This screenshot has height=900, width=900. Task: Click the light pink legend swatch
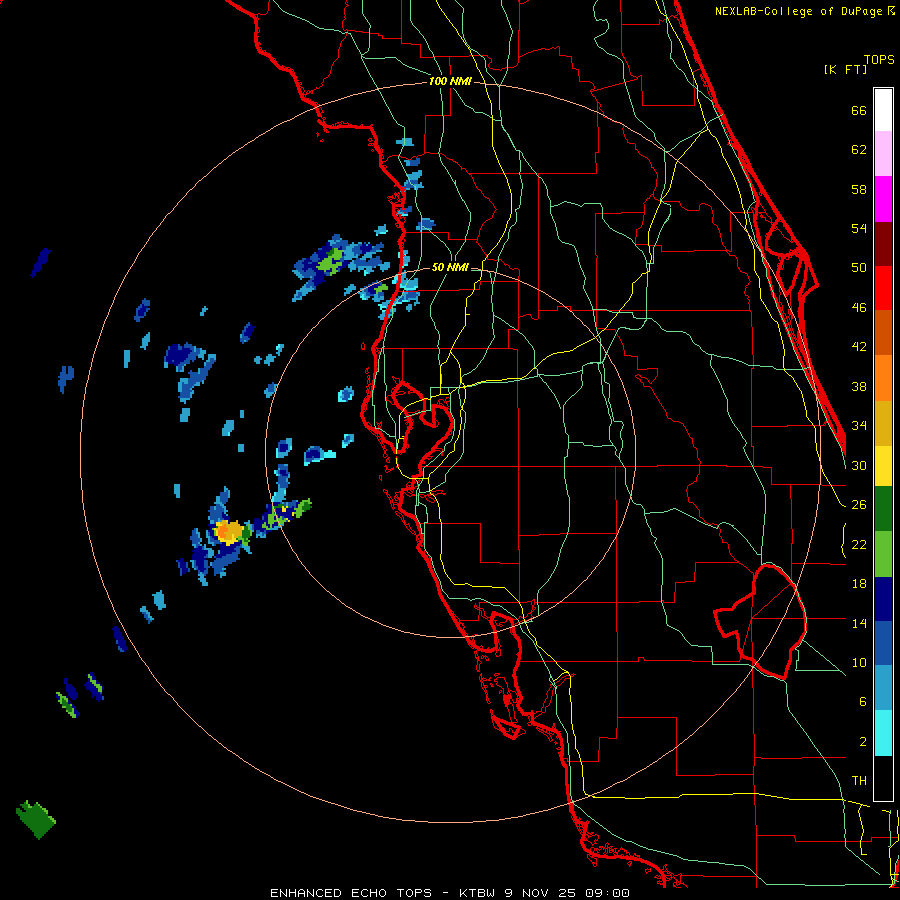pos(883,154)
